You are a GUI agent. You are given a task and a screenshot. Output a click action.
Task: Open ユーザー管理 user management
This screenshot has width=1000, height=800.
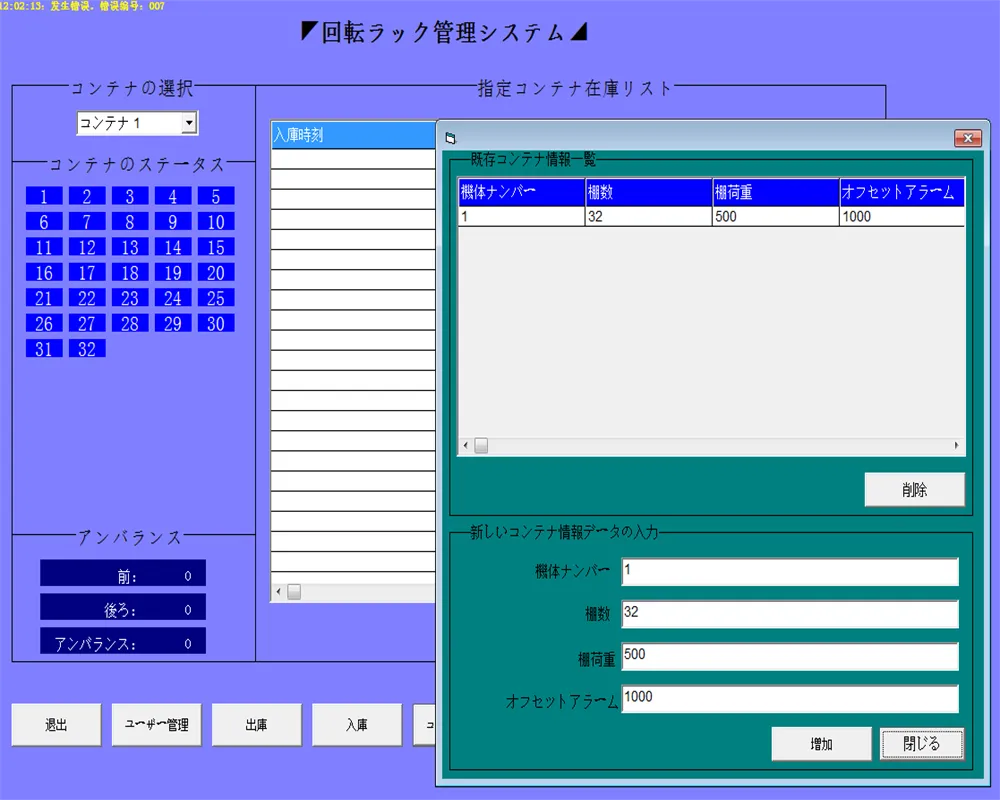point(156,725)
